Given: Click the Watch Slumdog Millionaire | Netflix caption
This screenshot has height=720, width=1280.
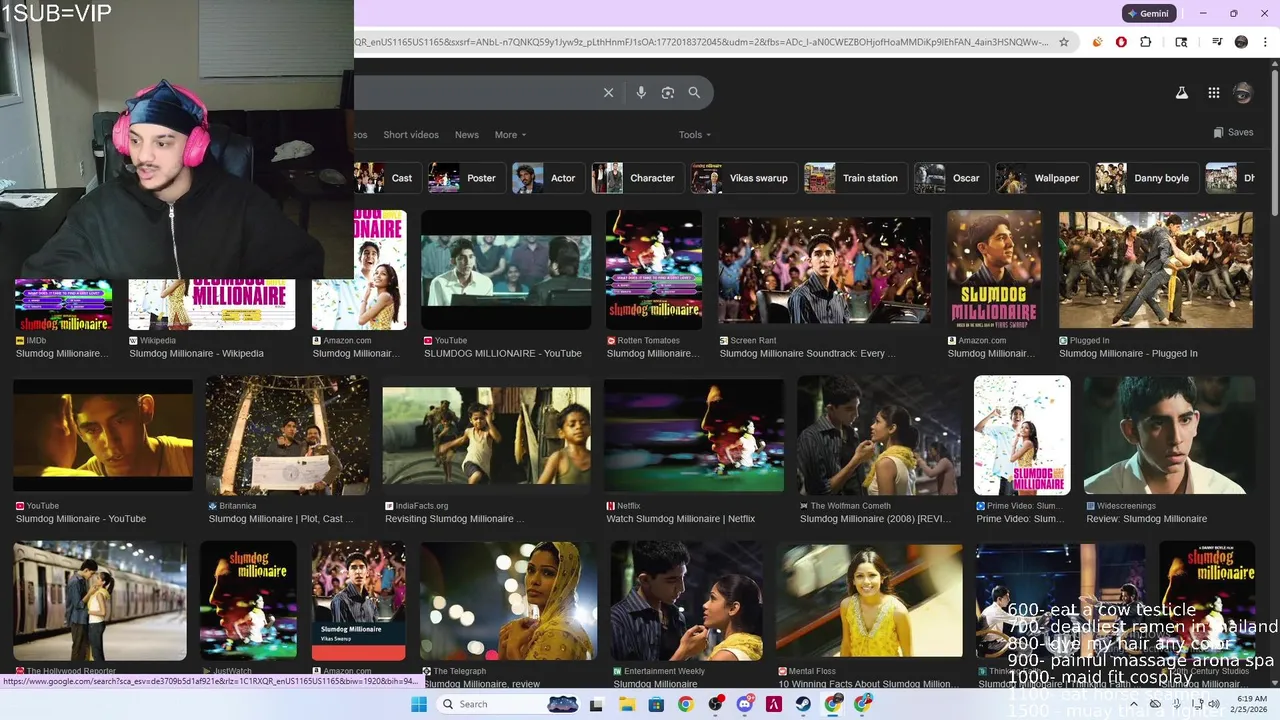Looking at the screenshot, I should point(680,519).
